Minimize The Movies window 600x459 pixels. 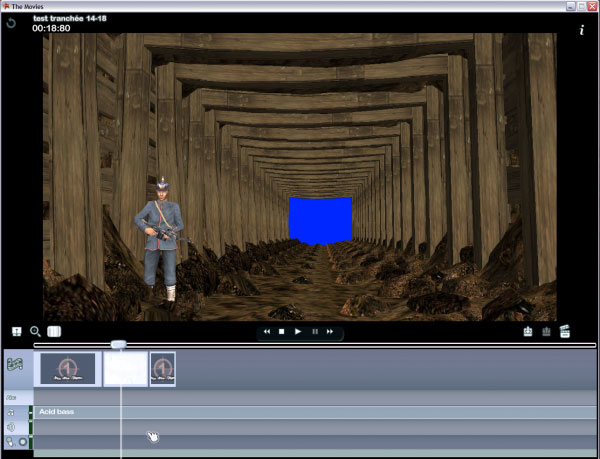pos(571,6)
